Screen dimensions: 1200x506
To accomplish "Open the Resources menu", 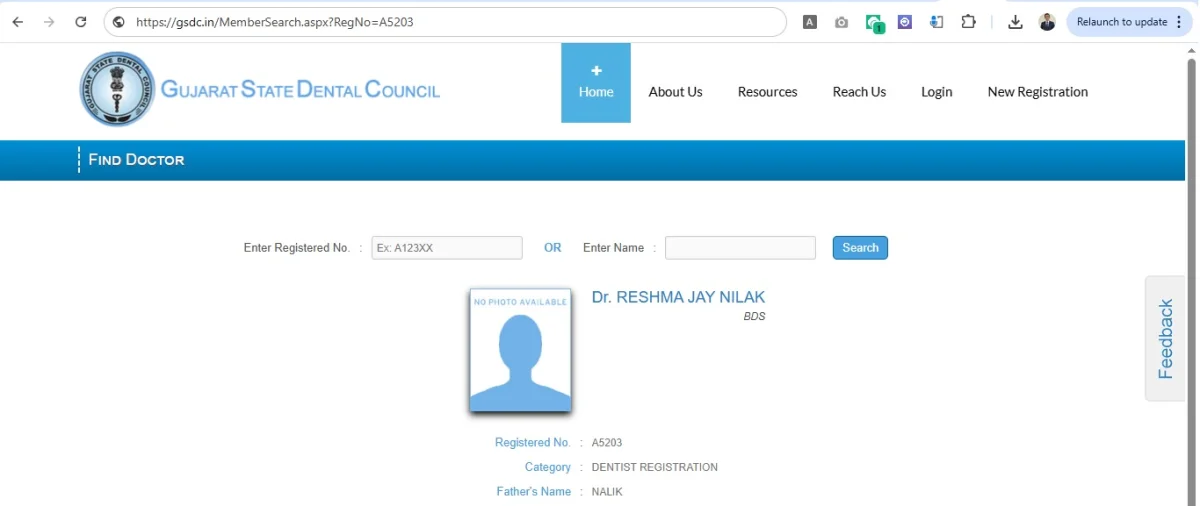I will click(767, 92).
